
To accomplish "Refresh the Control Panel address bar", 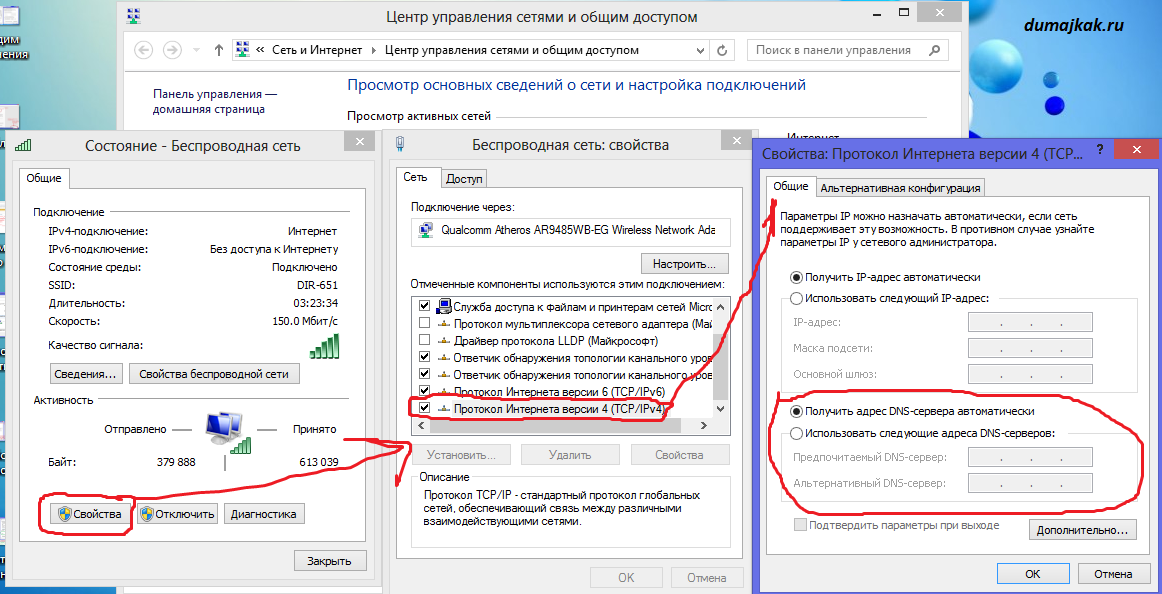I will point(722,50).
